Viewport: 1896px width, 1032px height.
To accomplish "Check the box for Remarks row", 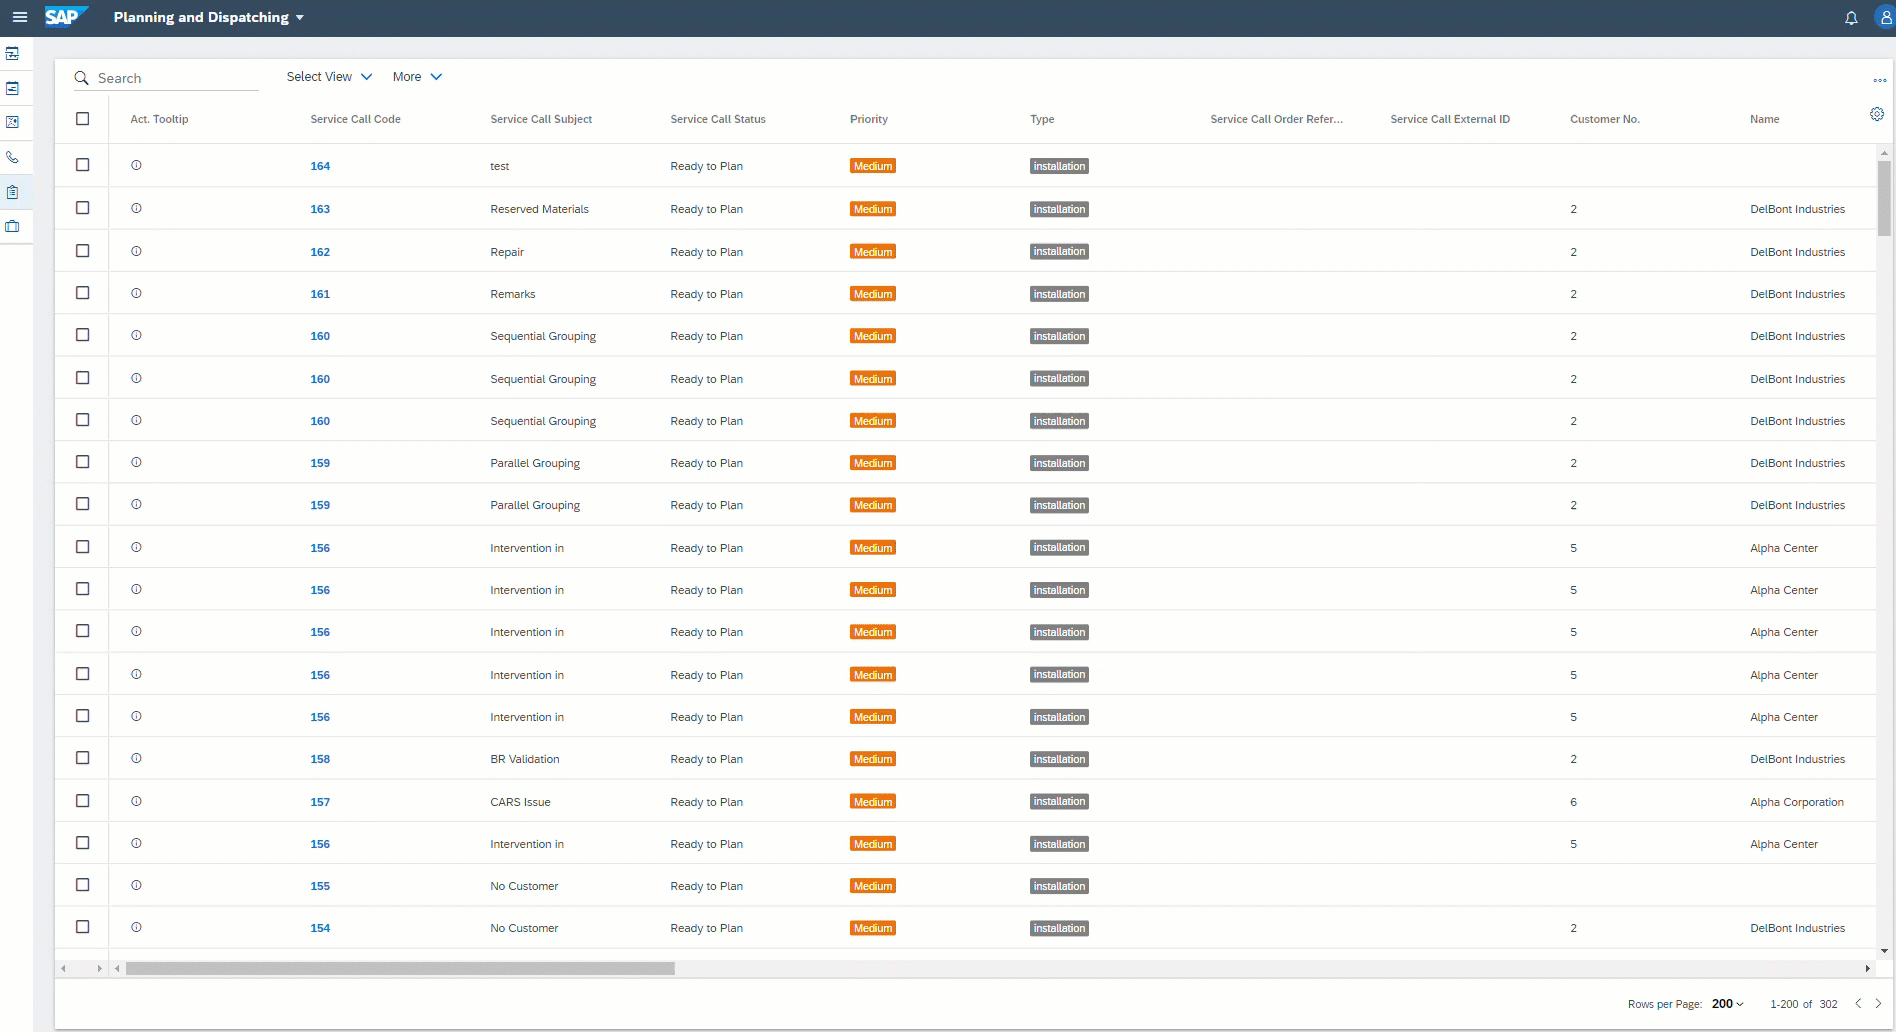I will (x=83, y=293).
